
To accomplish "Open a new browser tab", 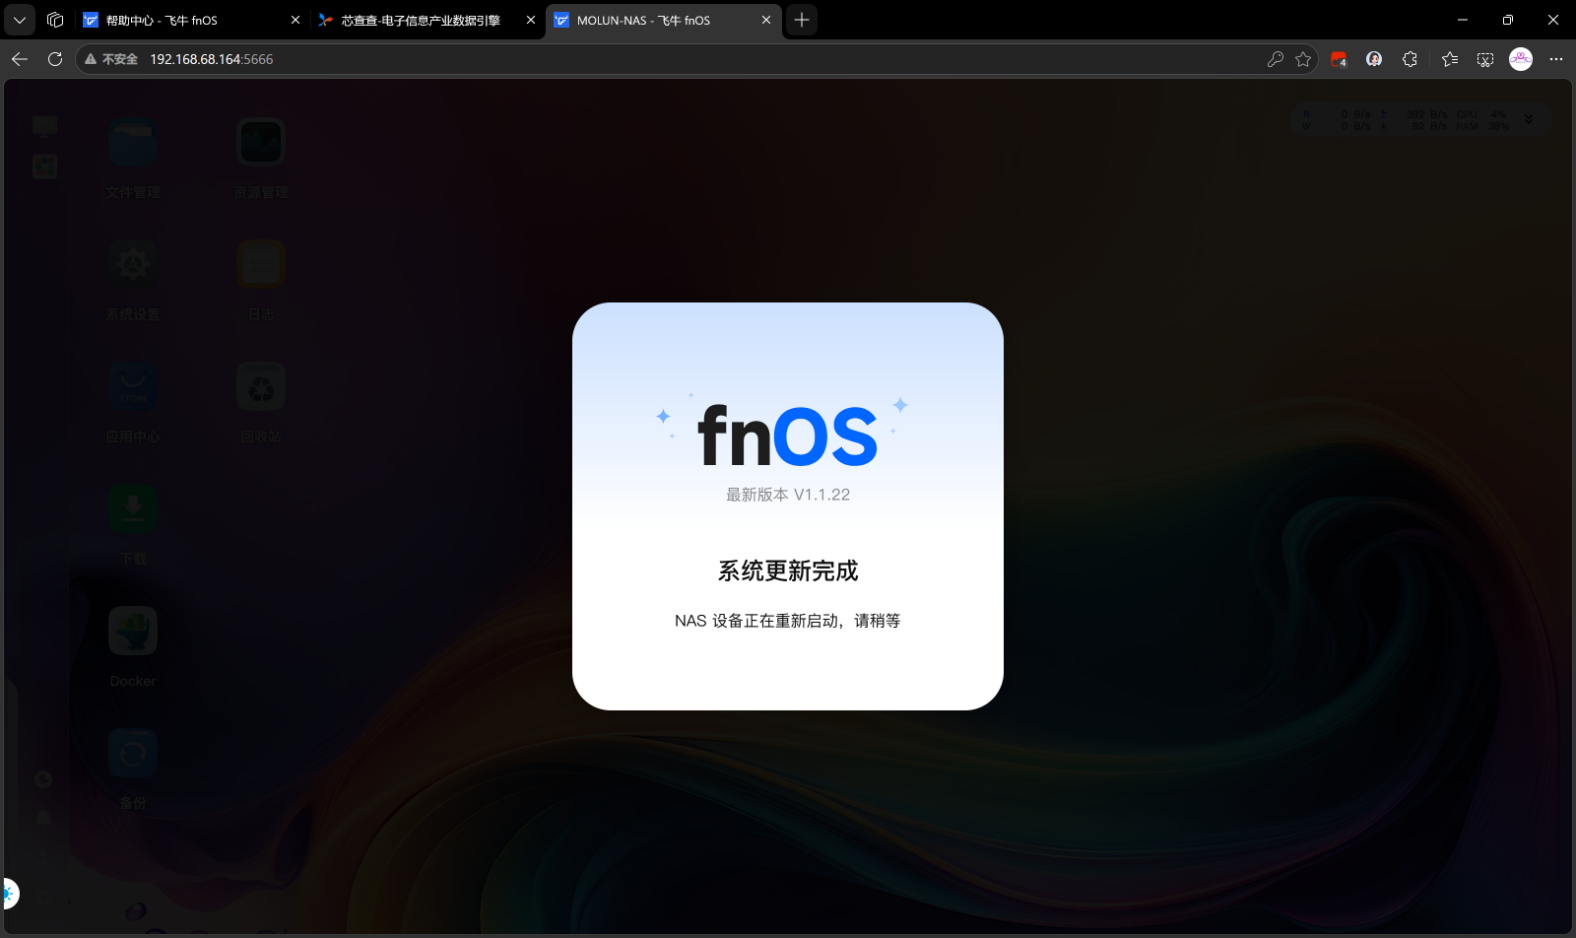I will [x=802, y=20].
